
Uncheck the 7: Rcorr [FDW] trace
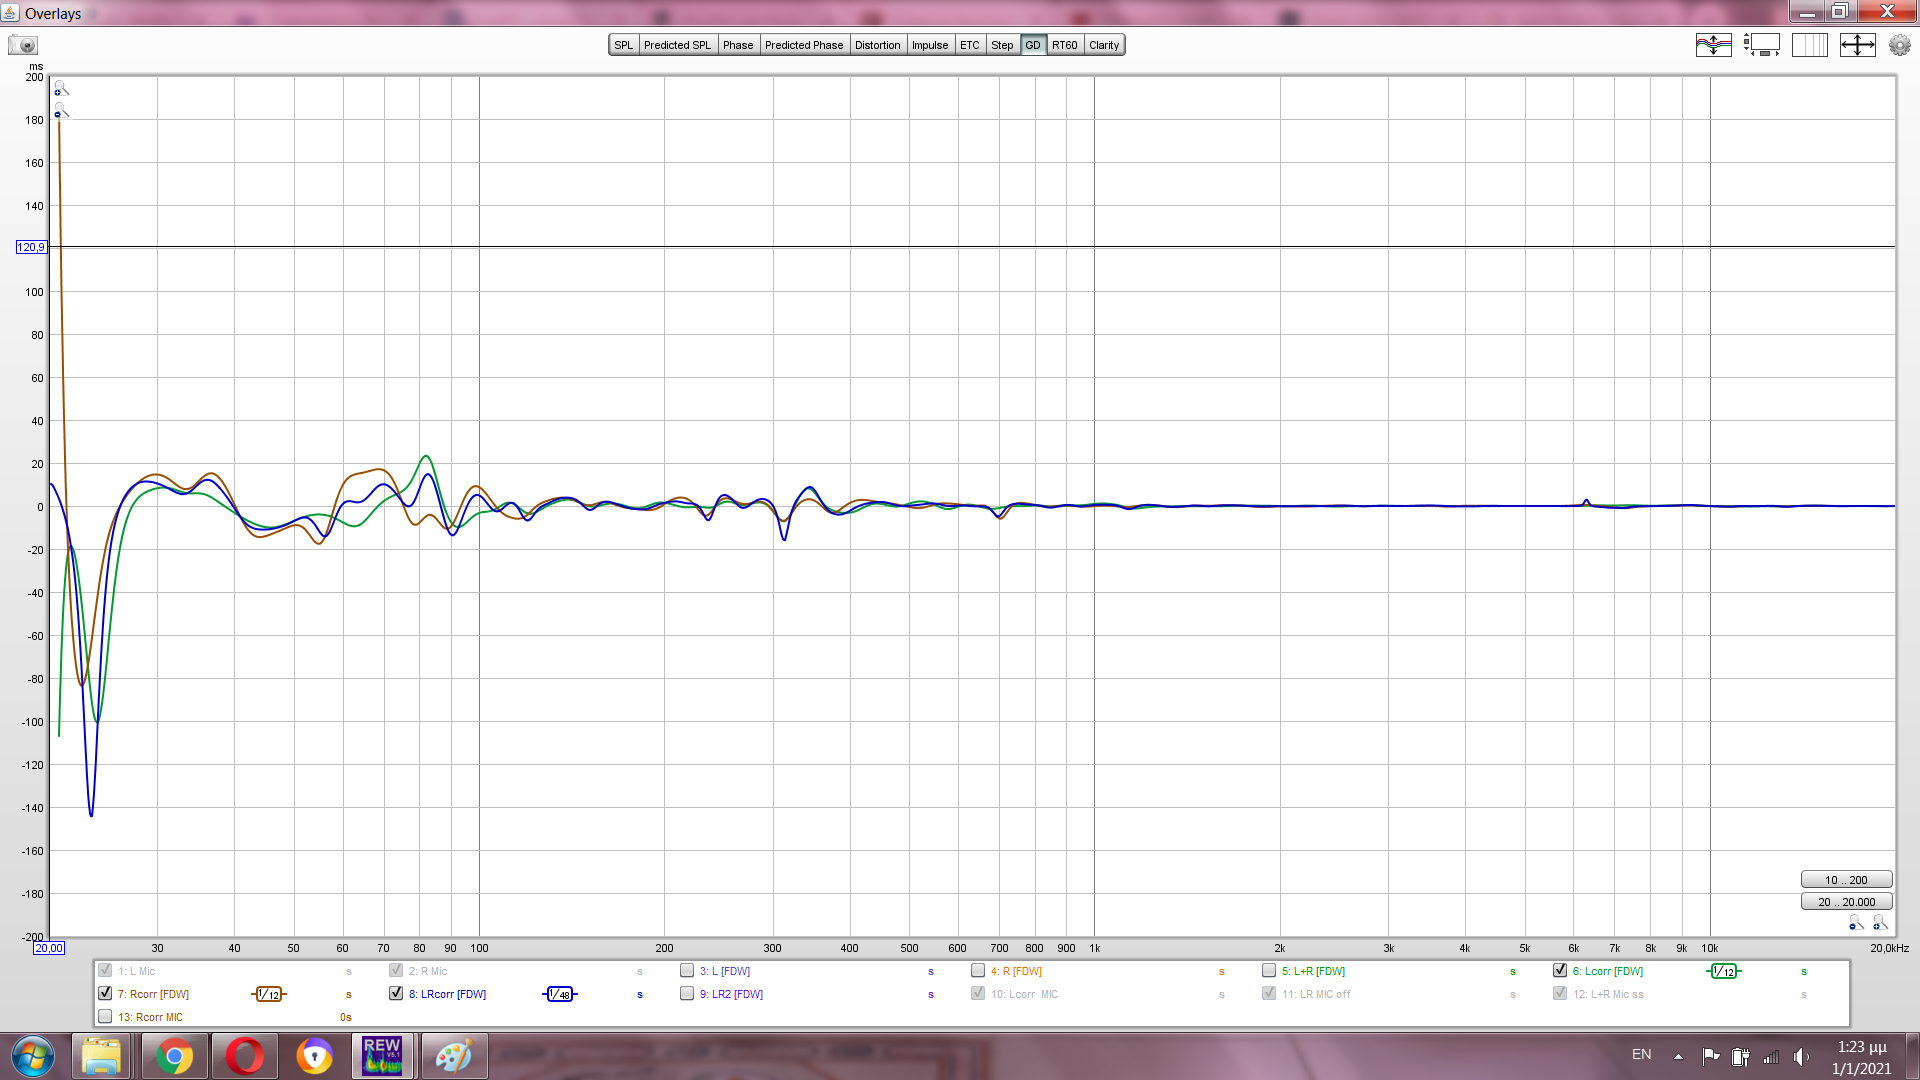[x=105, y=994]
